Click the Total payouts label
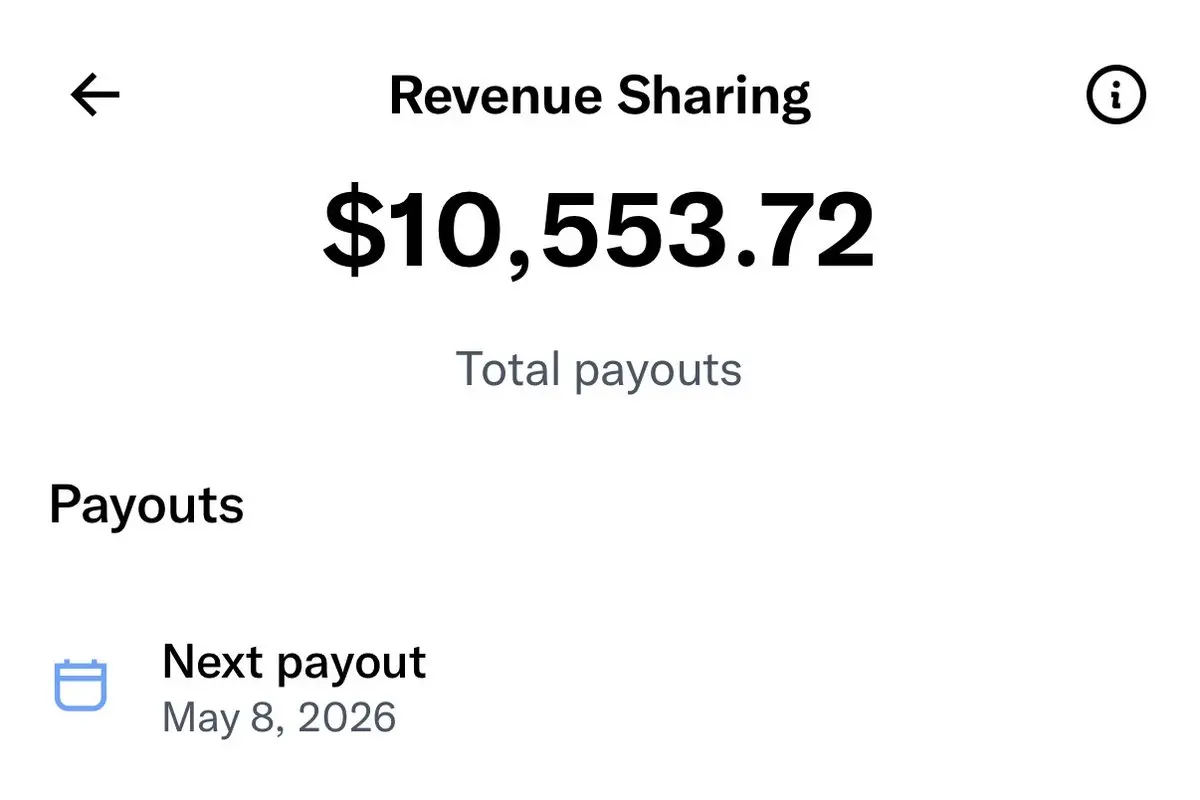Screen dimensions: 1200x800 tap(599, 370)
